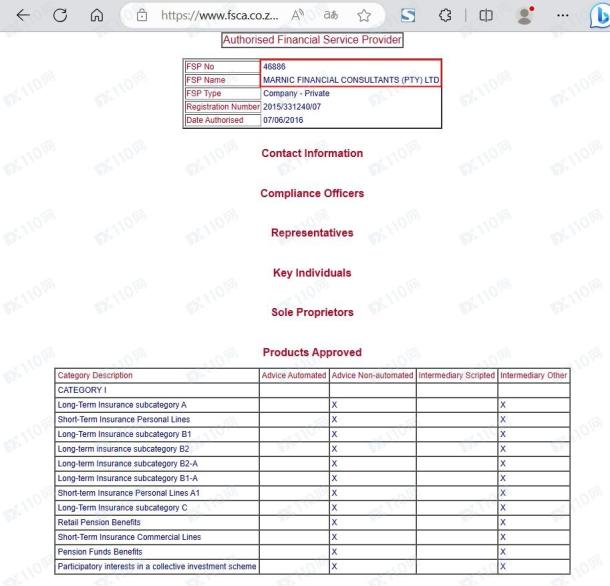Select 'Short-Term Insurance Commercial Lines' row
Screen dimensions: 610x586
click(312, 537)
